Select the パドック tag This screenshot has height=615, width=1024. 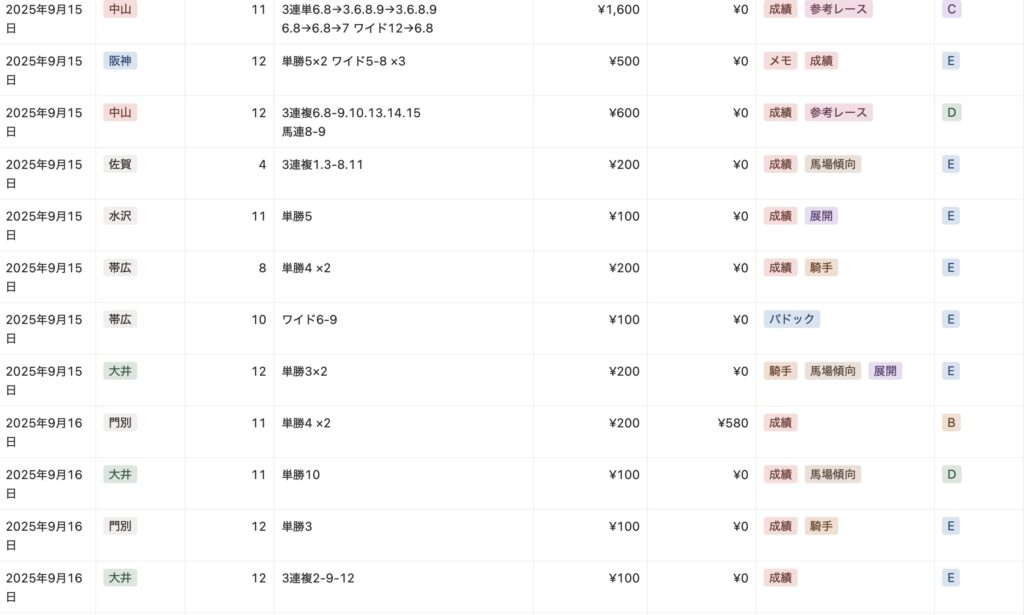(792, 320)
